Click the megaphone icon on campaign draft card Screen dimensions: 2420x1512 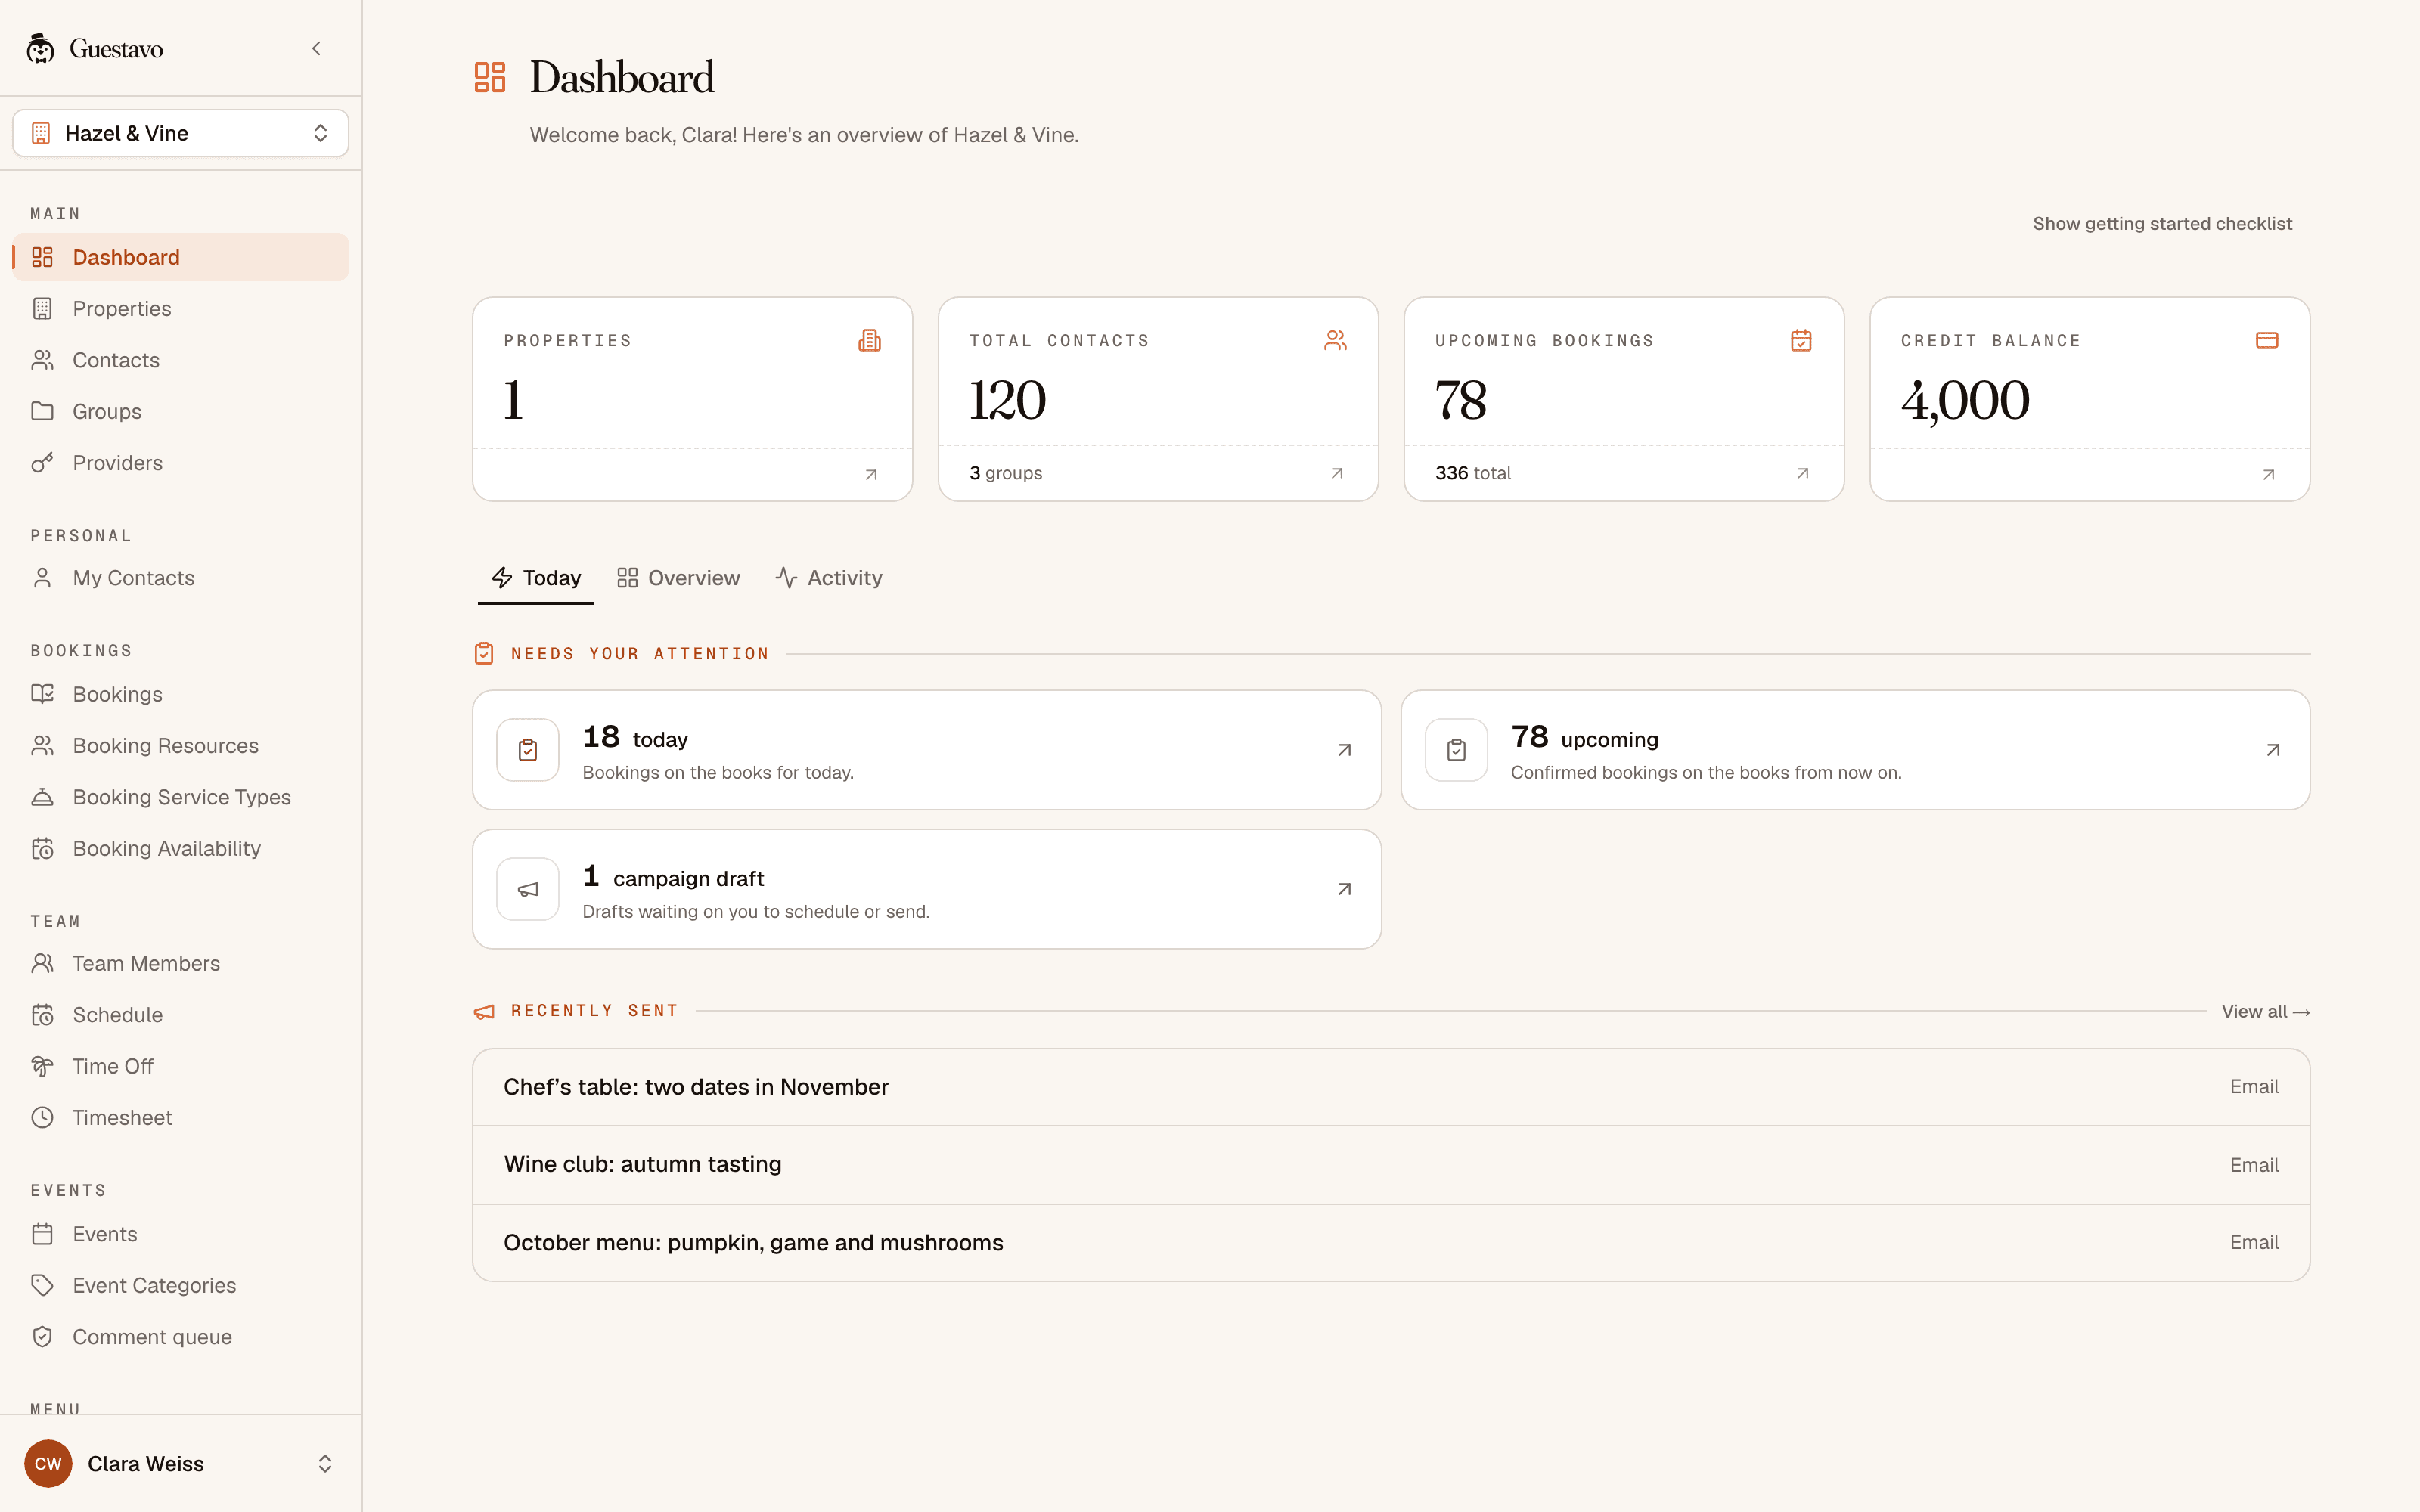(x=528, y=889)
